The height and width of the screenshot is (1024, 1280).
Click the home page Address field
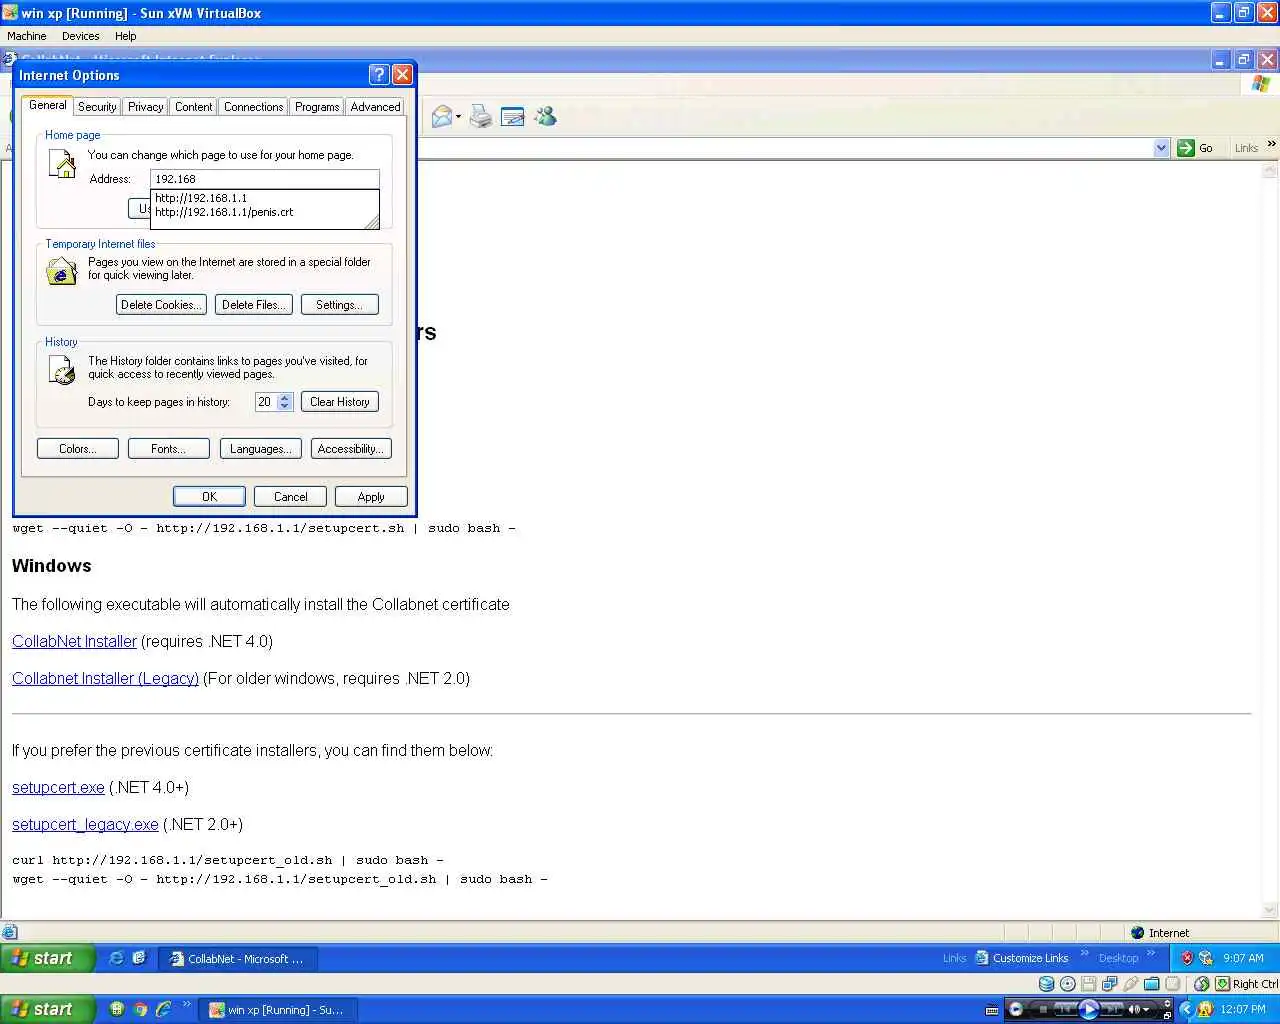(x=265, y=179)
